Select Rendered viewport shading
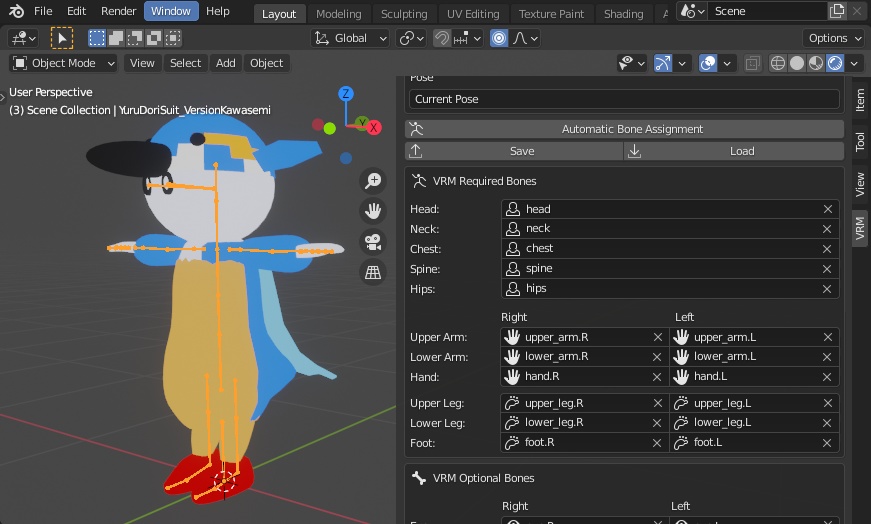871x524 pixels. (834, 63)
